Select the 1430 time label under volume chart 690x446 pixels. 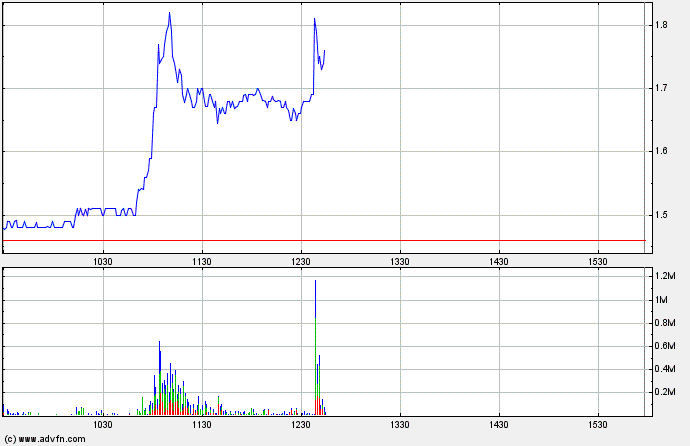pyautogui.click(x=498, y=426)
